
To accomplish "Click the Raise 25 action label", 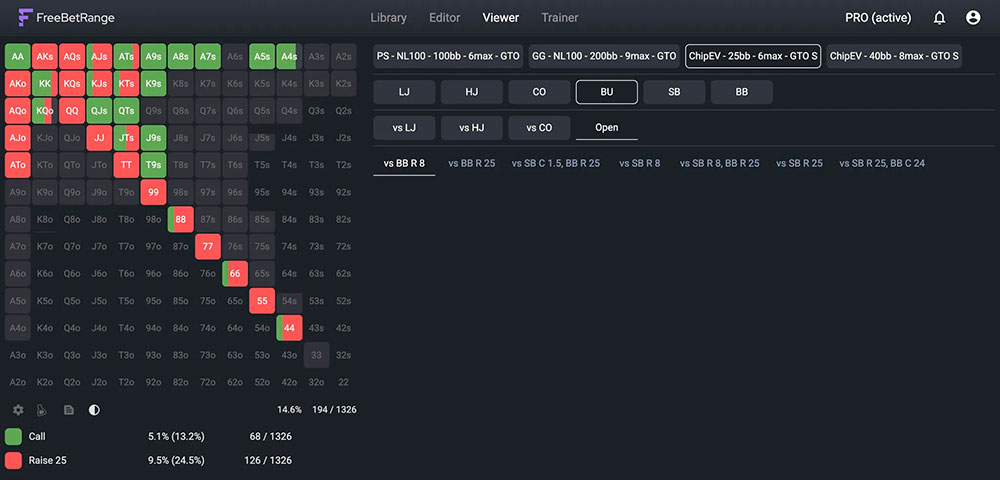I will [x=47, y=460].
